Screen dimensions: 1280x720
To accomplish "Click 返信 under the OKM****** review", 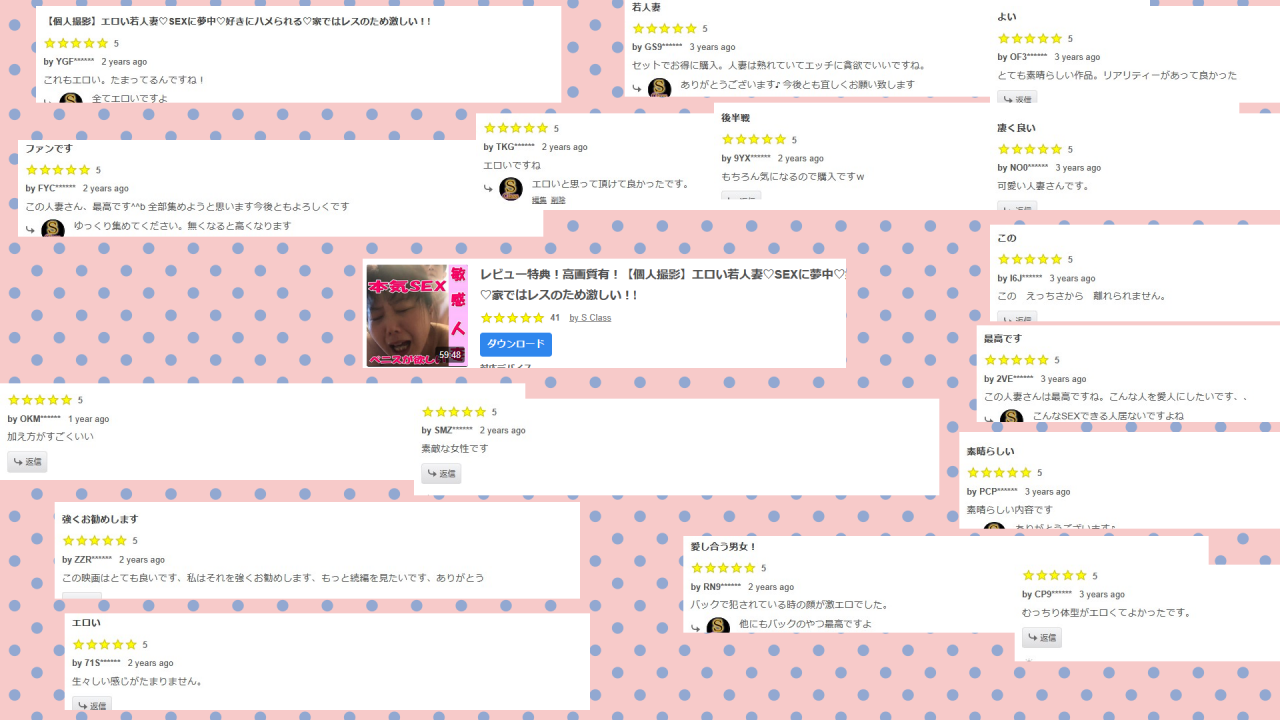I will [x=27, y=462].
